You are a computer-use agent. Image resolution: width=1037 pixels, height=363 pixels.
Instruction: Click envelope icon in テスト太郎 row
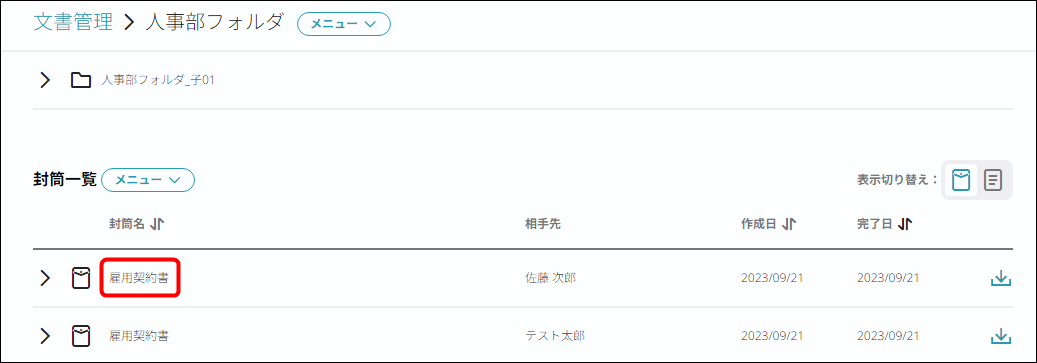(81, 336)
